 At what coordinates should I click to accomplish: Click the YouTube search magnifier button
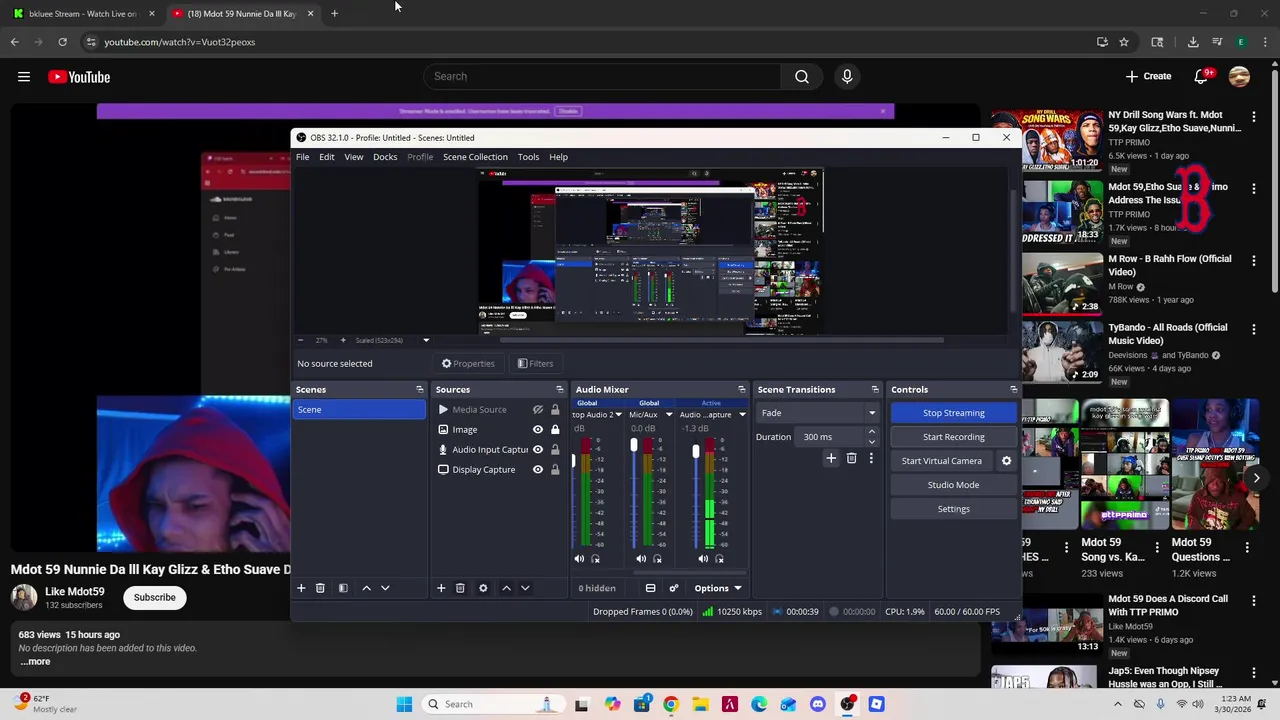[802, 76]
